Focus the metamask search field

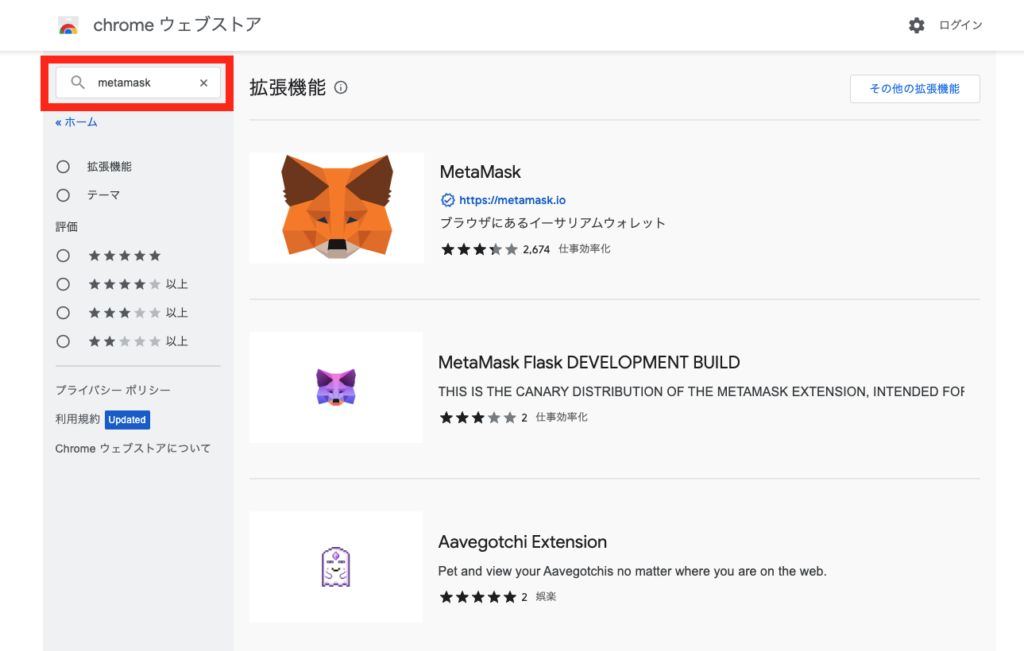[x=138, y=83]
